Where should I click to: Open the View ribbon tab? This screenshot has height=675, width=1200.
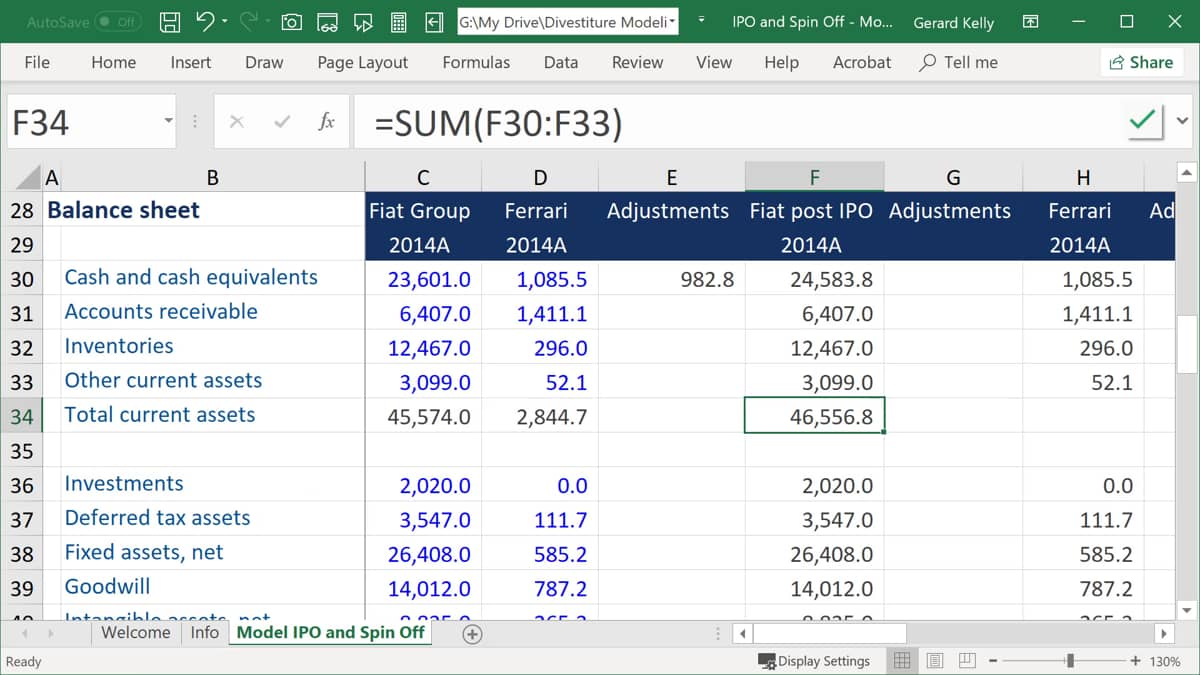pyautogui.click(x=714, y=62)
